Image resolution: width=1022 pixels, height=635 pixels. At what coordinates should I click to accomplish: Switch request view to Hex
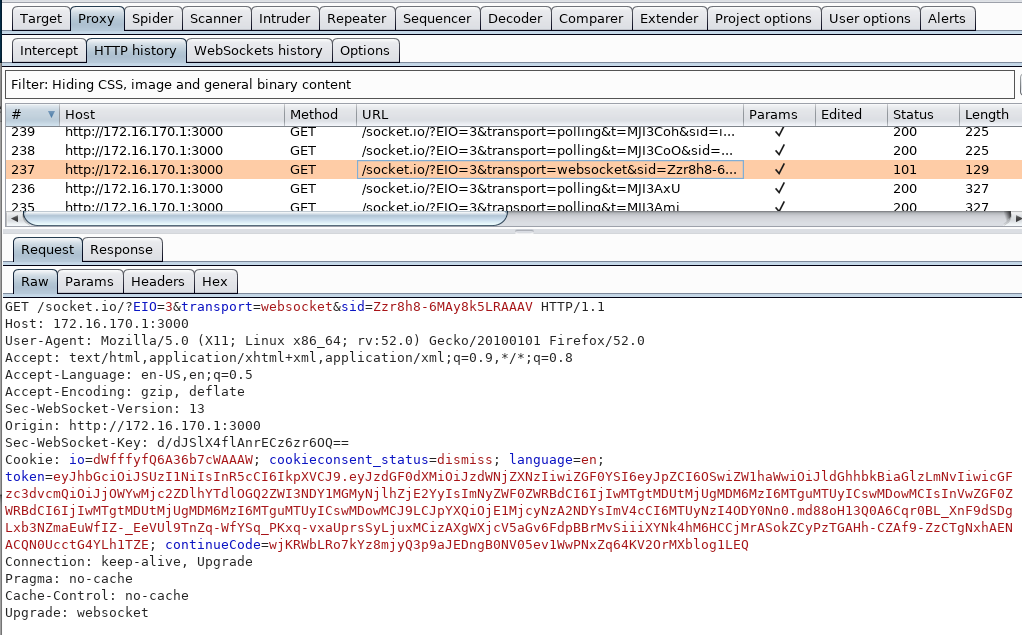pos(214,282)
